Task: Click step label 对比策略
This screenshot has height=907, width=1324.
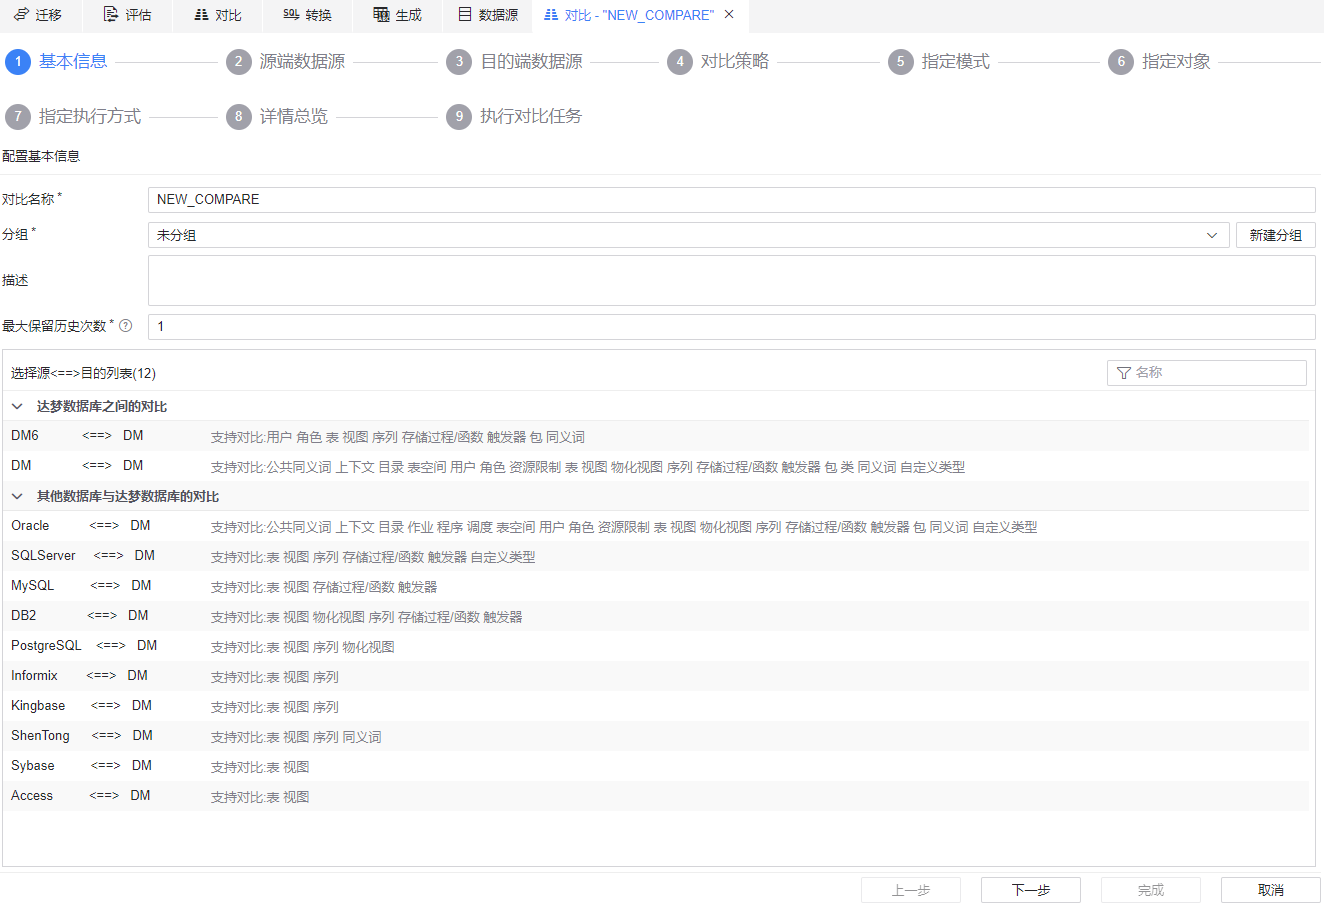Action: 735,62
